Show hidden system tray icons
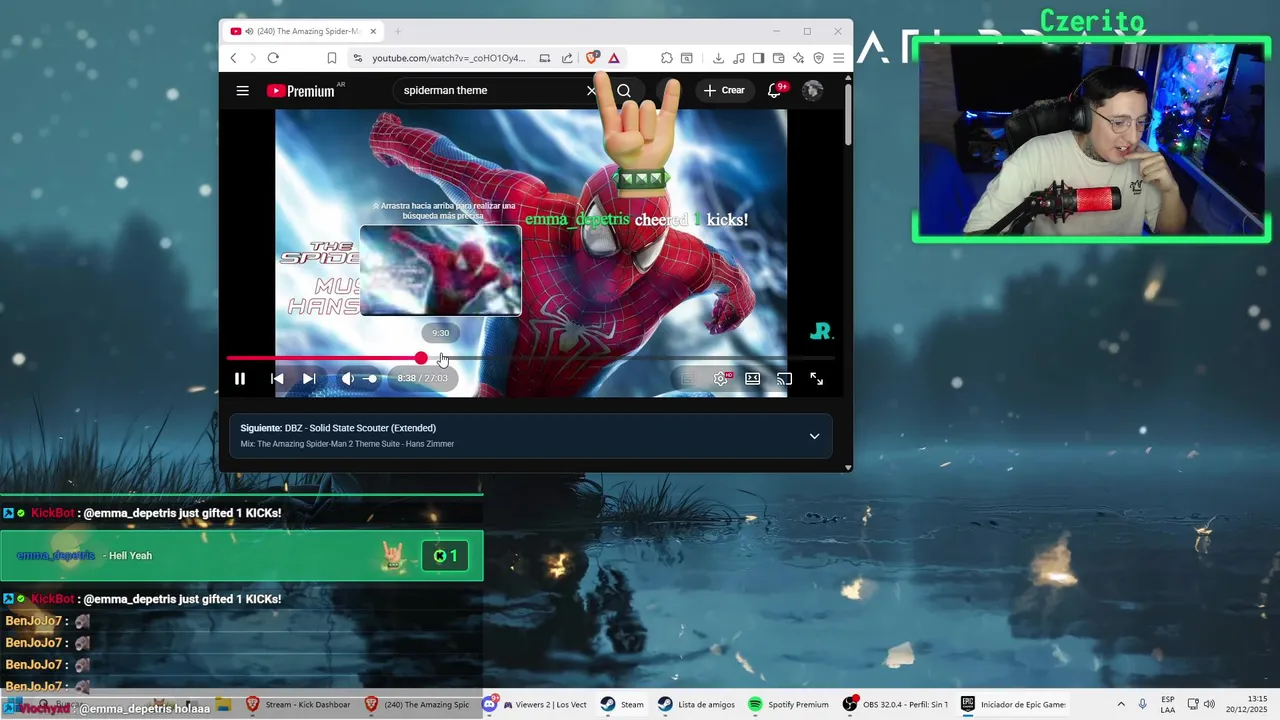The height and width of the screenshot is (720, 1280). [1120, 704]
